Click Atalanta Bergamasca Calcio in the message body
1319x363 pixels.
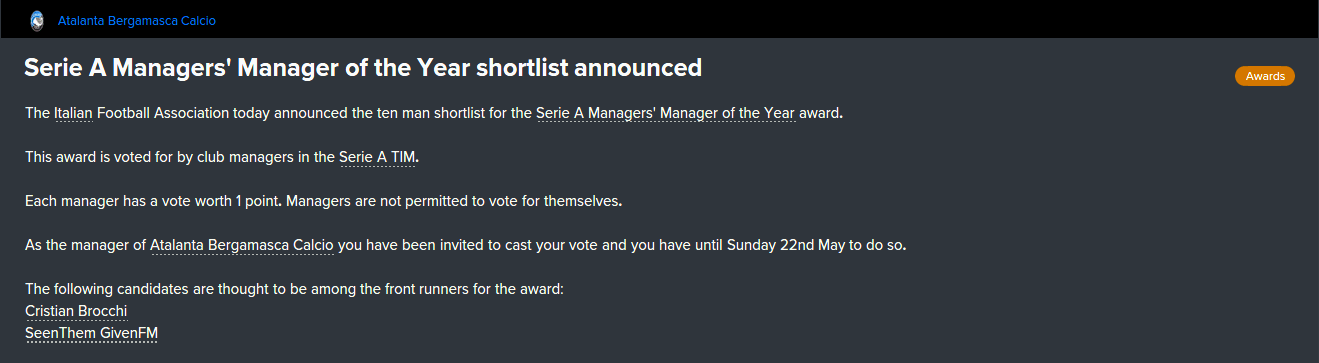pos(243,245)
